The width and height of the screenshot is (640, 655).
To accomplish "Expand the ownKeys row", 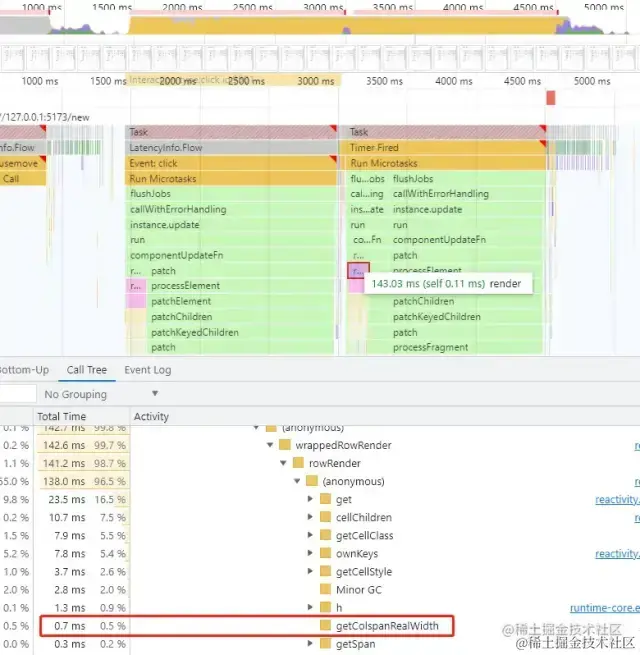I will coord(310,553).
